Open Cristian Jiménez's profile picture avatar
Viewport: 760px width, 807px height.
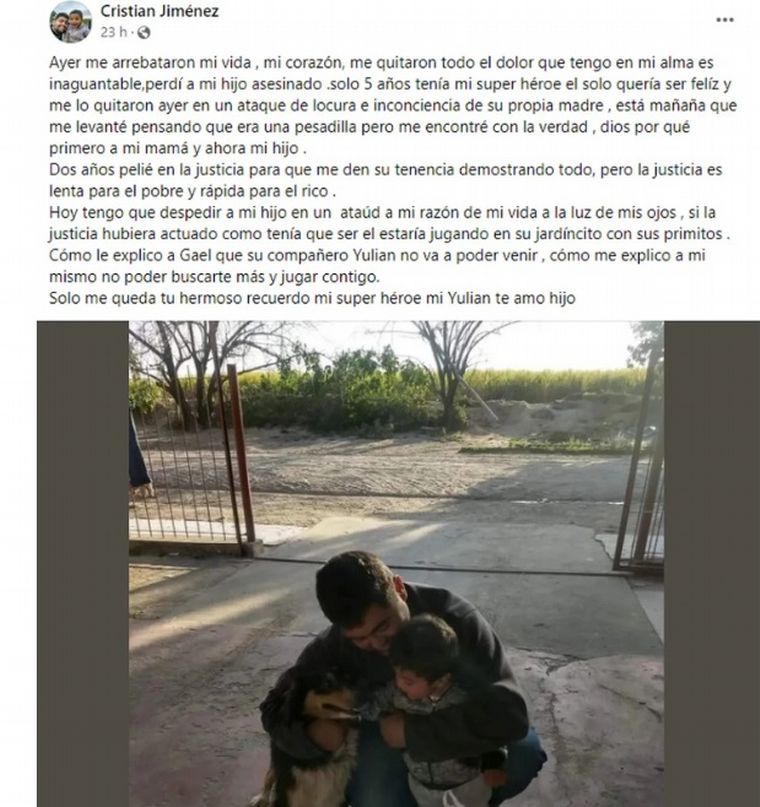click(70, 22)
